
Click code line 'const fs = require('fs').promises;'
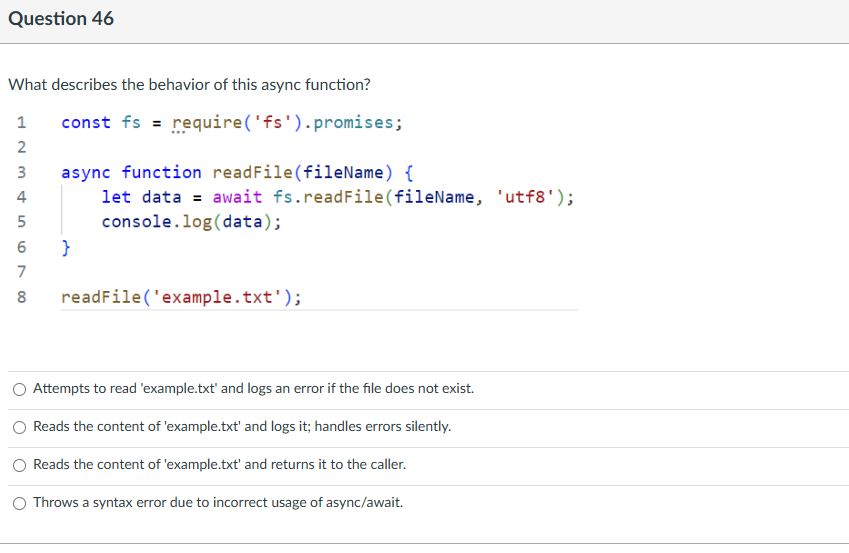tap(232, 123)
